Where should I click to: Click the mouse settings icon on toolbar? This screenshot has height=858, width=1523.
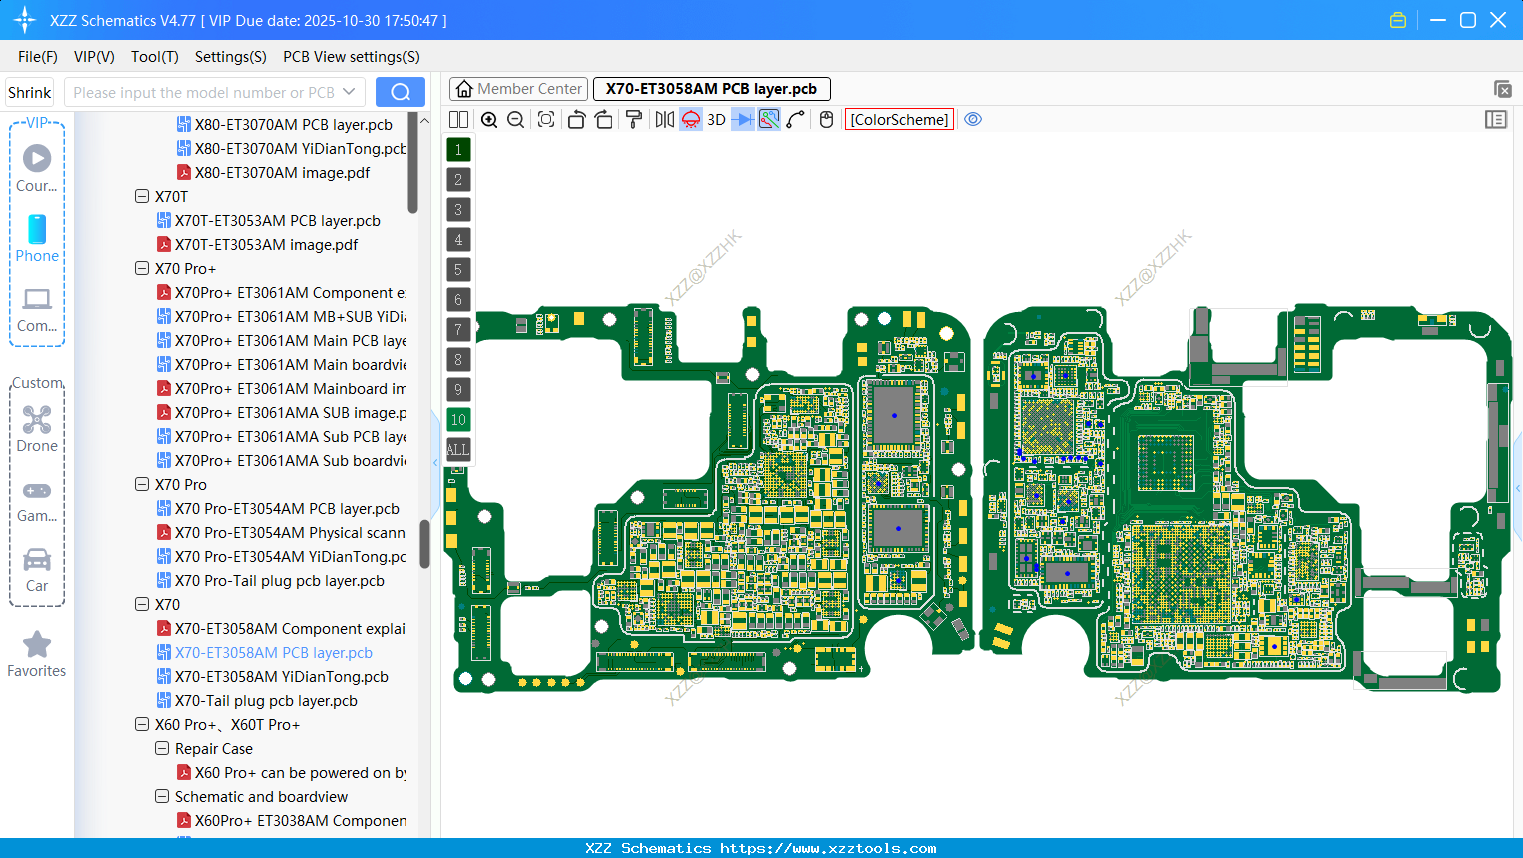[826, 119]
